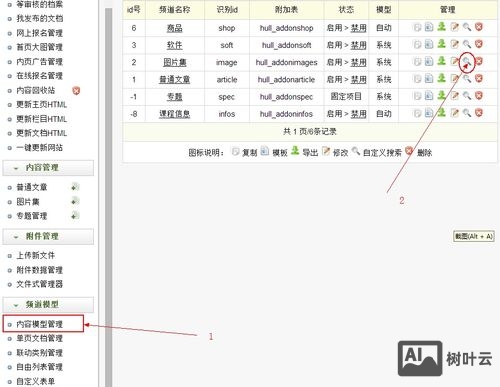
Task: Open 内页广告管理 in the sidebar
Action: (x=40, y=62)
